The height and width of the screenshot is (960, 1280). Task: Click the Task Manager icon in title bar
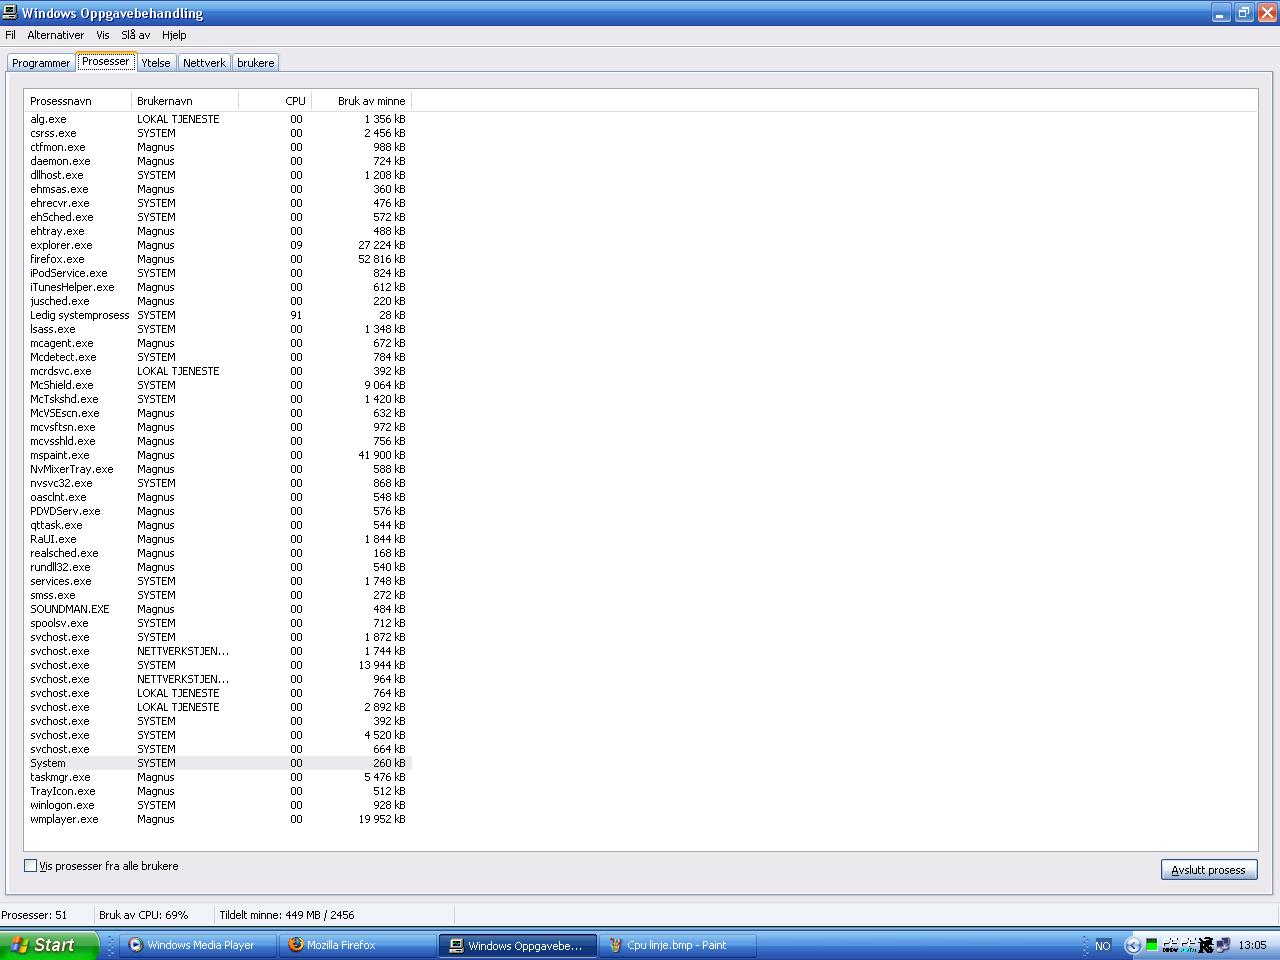10,12
